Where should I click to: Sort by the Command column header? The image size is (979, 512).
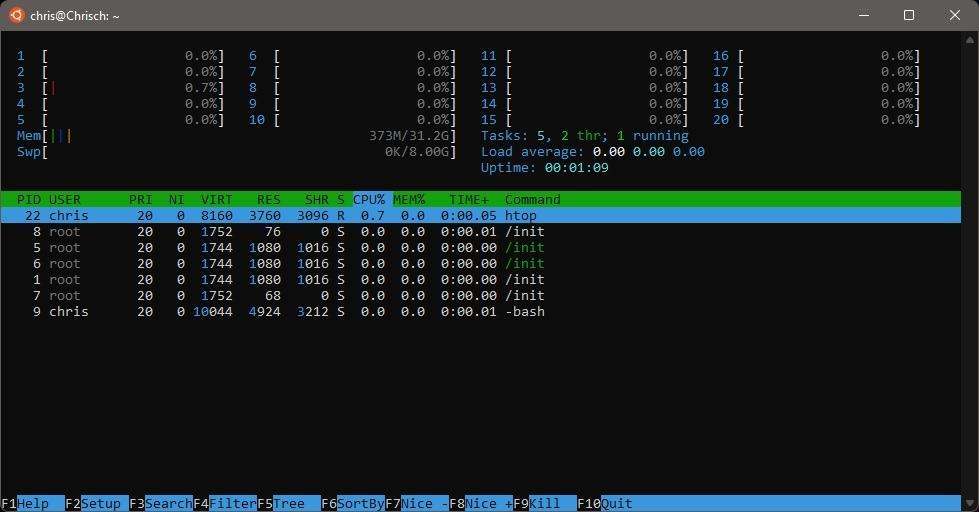click(533, 199)
